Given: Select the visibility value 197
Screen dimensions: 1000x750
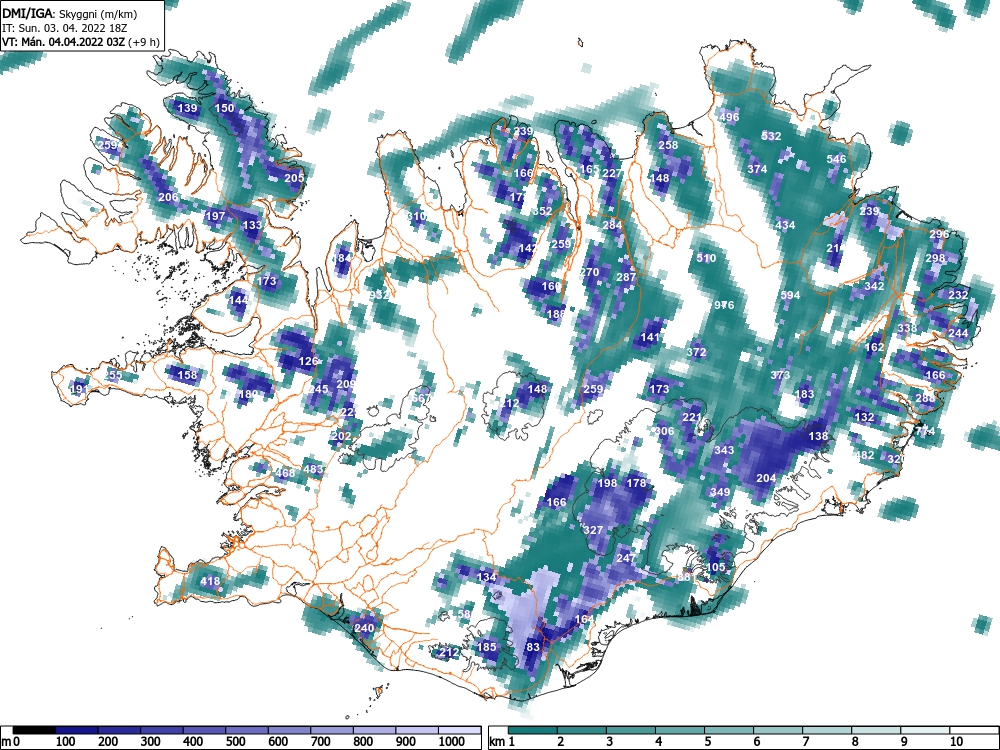Looking at the screenshot, I should click(x=215, y=216).
